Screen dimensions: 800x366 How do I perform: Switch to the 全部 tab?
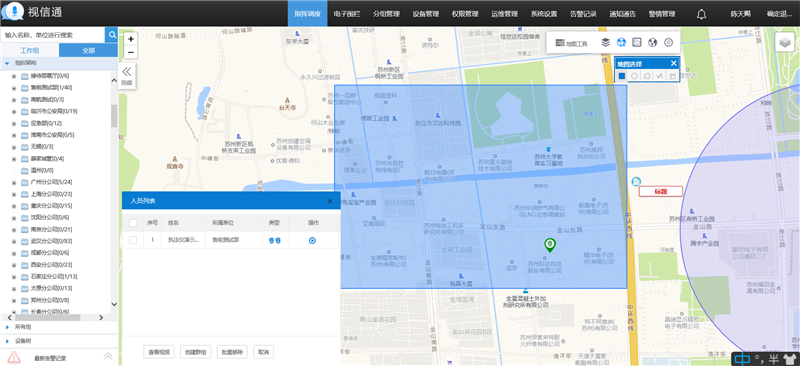[88, 50]
